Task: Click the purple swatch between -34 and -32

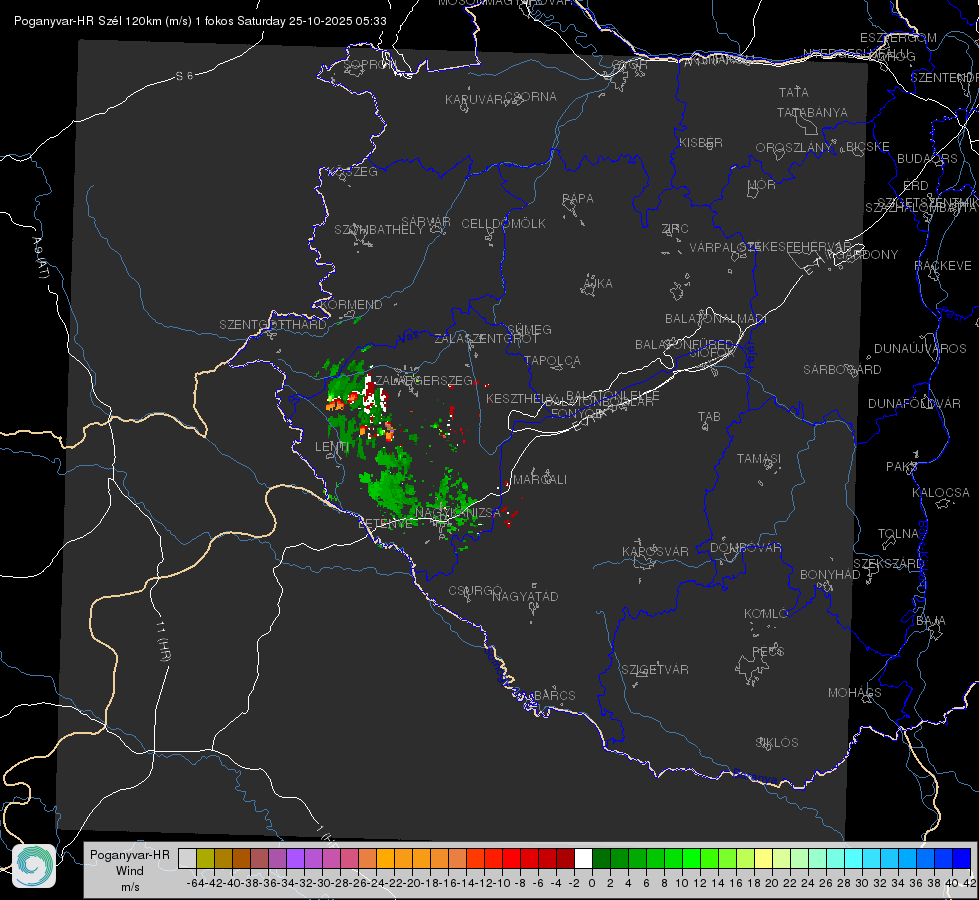Action: click(295, 859)
